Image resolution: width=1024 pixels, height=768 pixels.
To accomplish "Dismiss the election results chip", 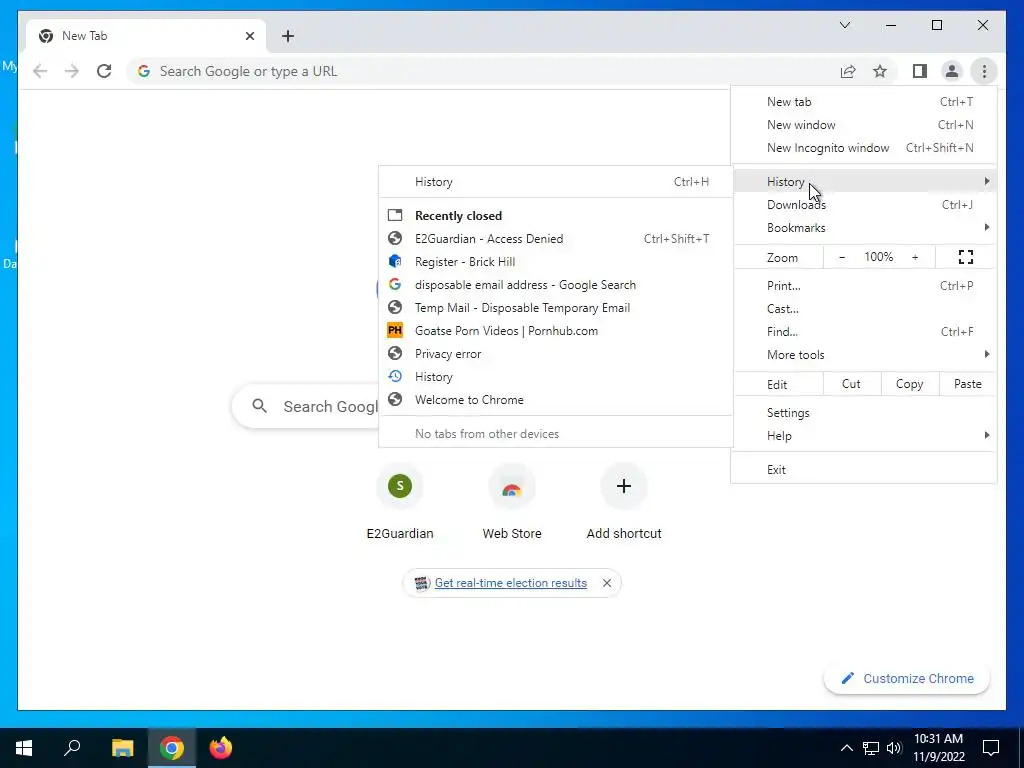I will coord(607,583).
